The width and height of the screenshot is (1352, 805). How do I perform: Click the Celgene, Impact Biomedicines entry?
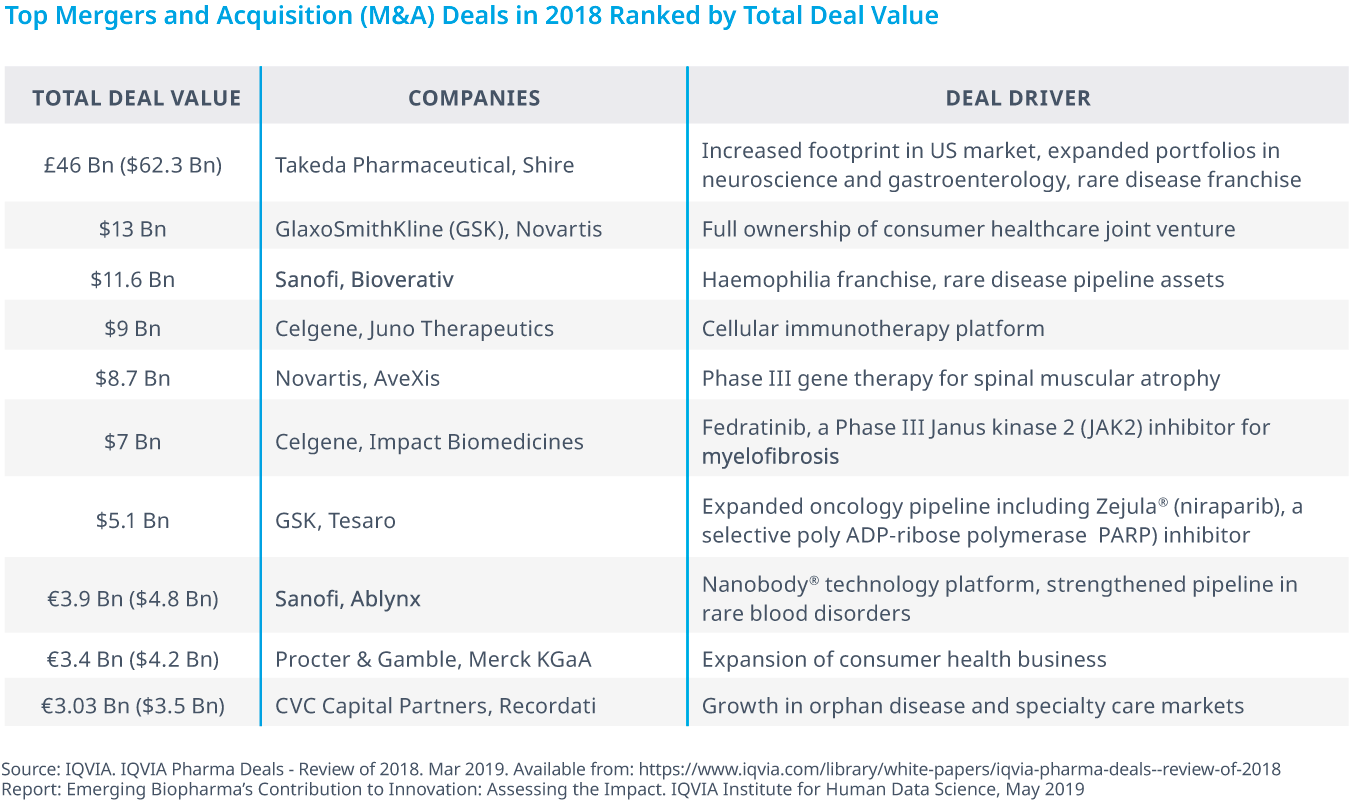coord(429,441)
